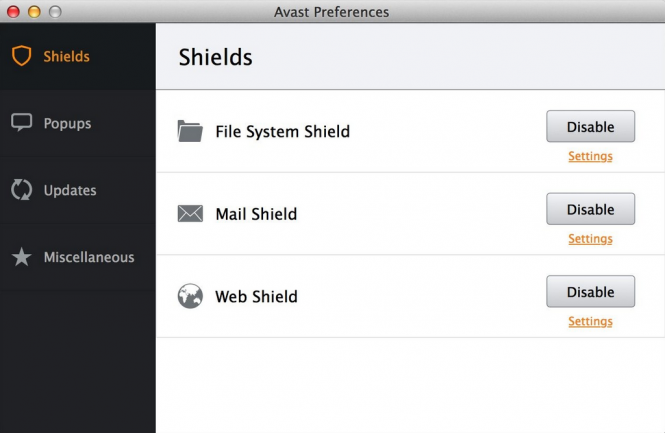Disable the File System Shield
This screenshot has height=433, width=665.
590,126
